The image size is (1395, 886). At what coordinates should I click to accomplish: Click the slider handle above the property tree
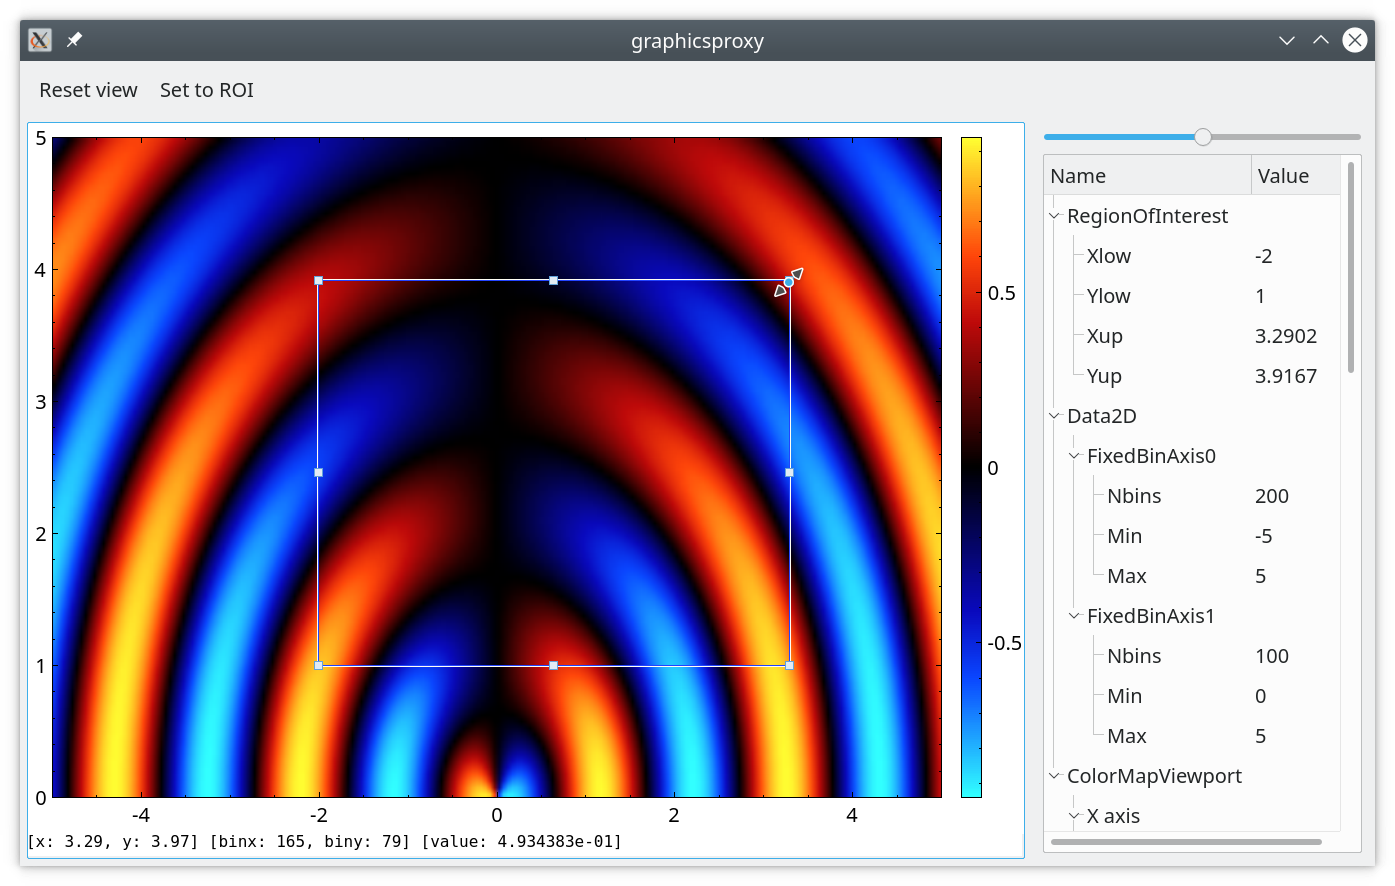[x=1203, y=137]
